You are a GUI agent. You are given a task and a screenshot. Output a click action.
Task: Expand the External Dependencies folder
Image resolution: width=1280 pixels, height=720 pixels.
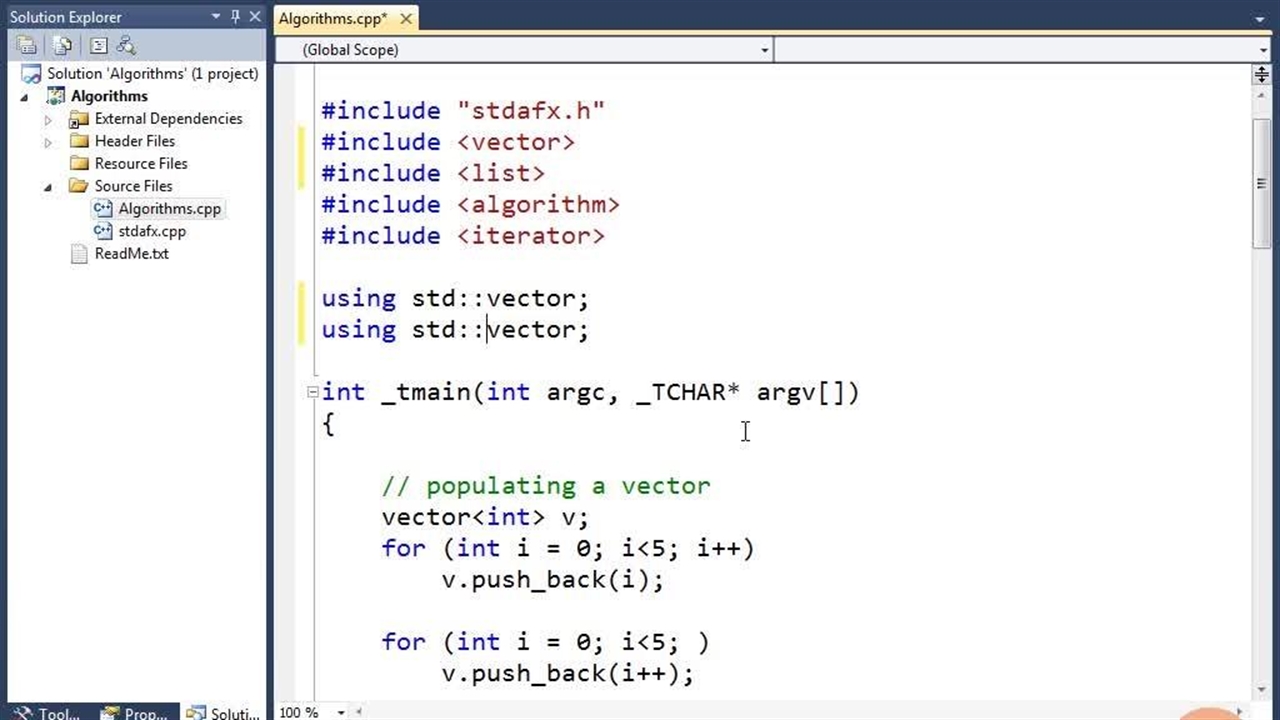point(47,119)
